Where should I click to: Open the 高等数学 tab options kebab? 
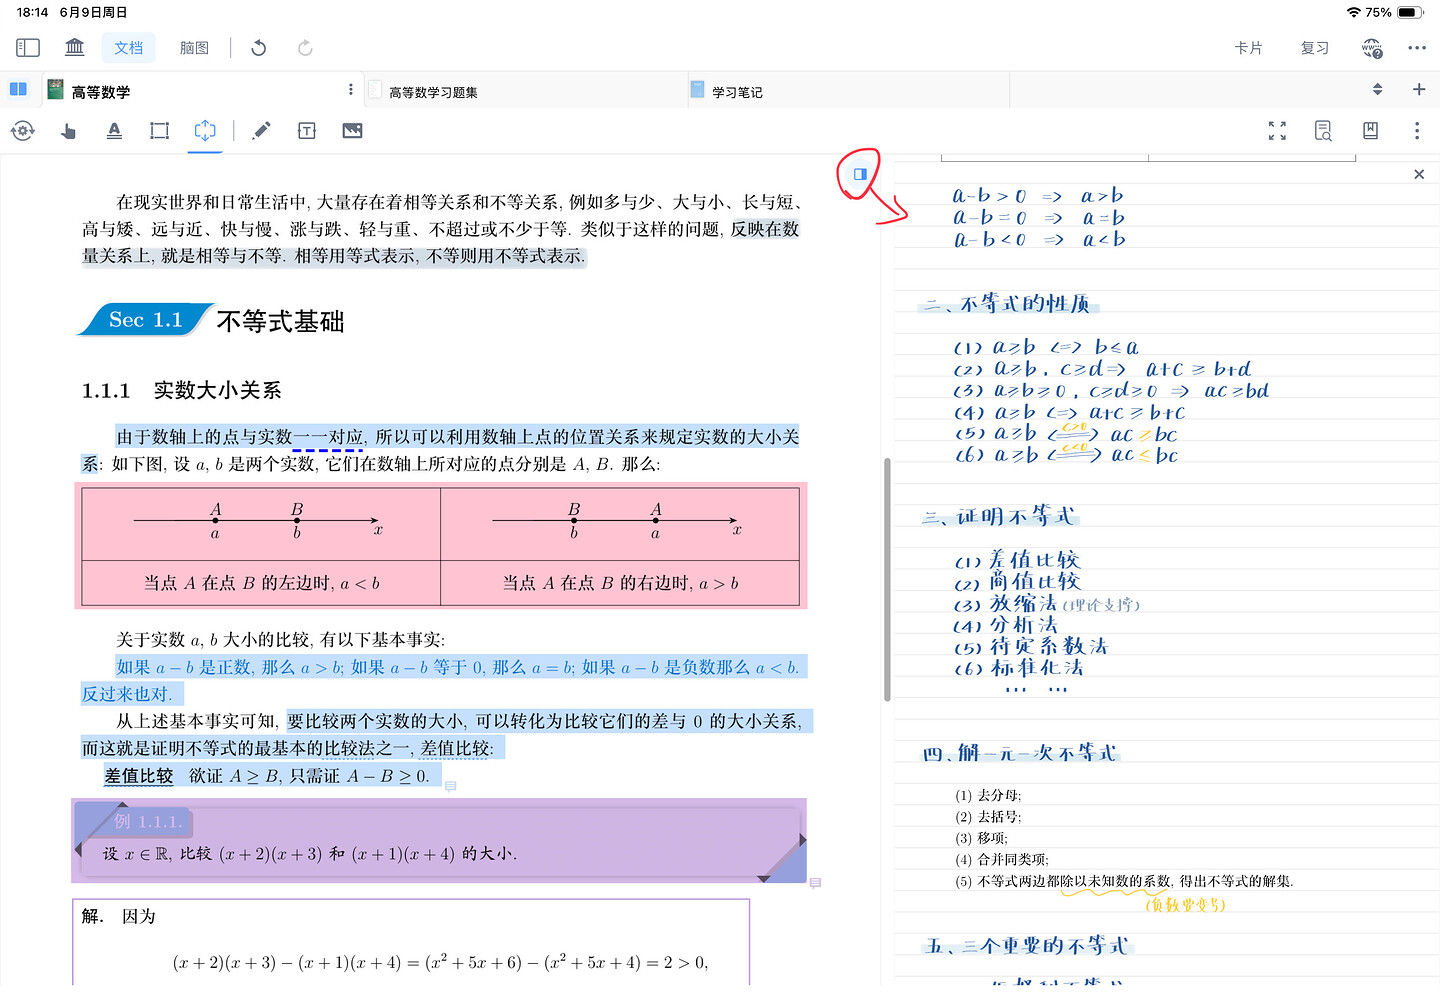pos(350,89)
